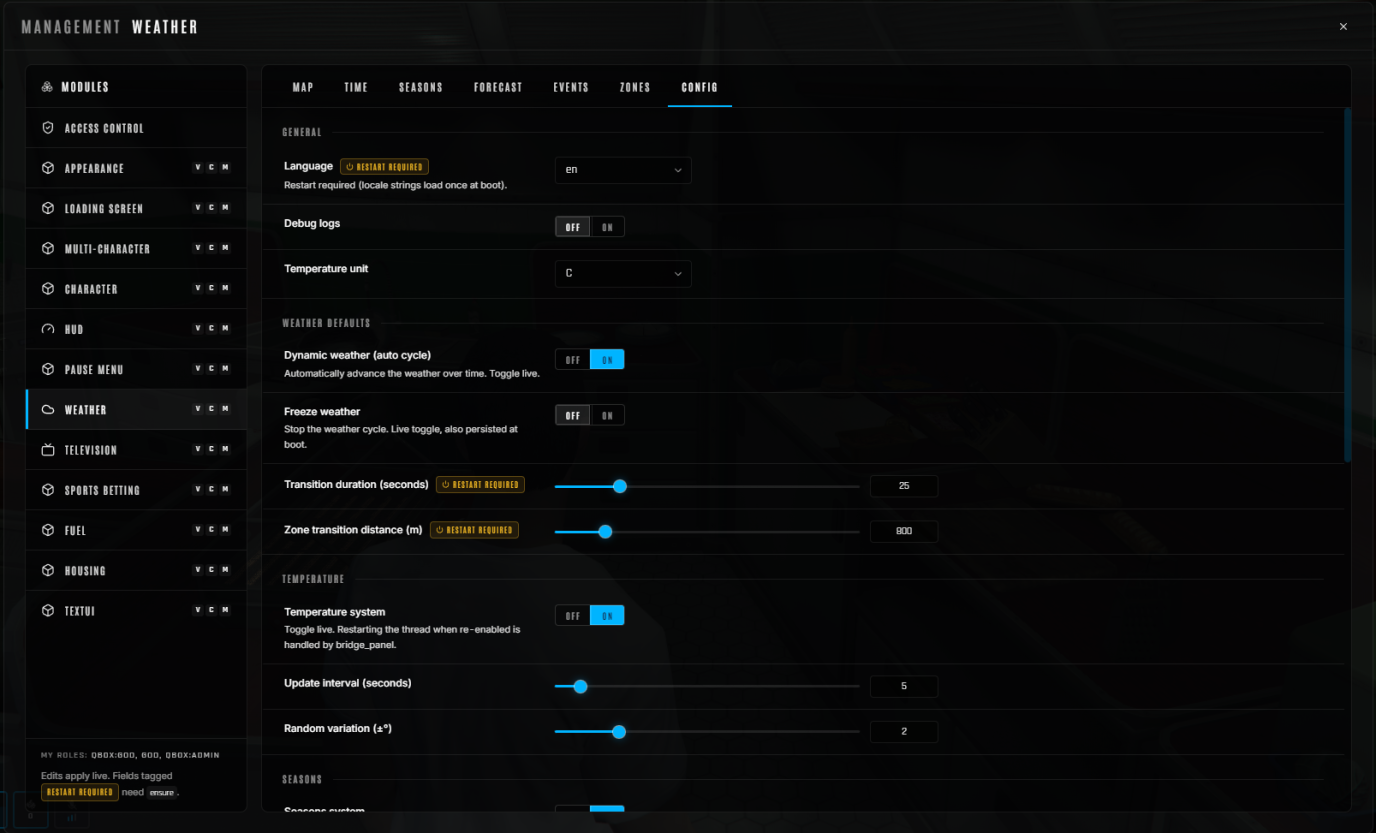
Task: Go to the EVENTS tab
Action: pyautogui.click(x=571, y=87)
